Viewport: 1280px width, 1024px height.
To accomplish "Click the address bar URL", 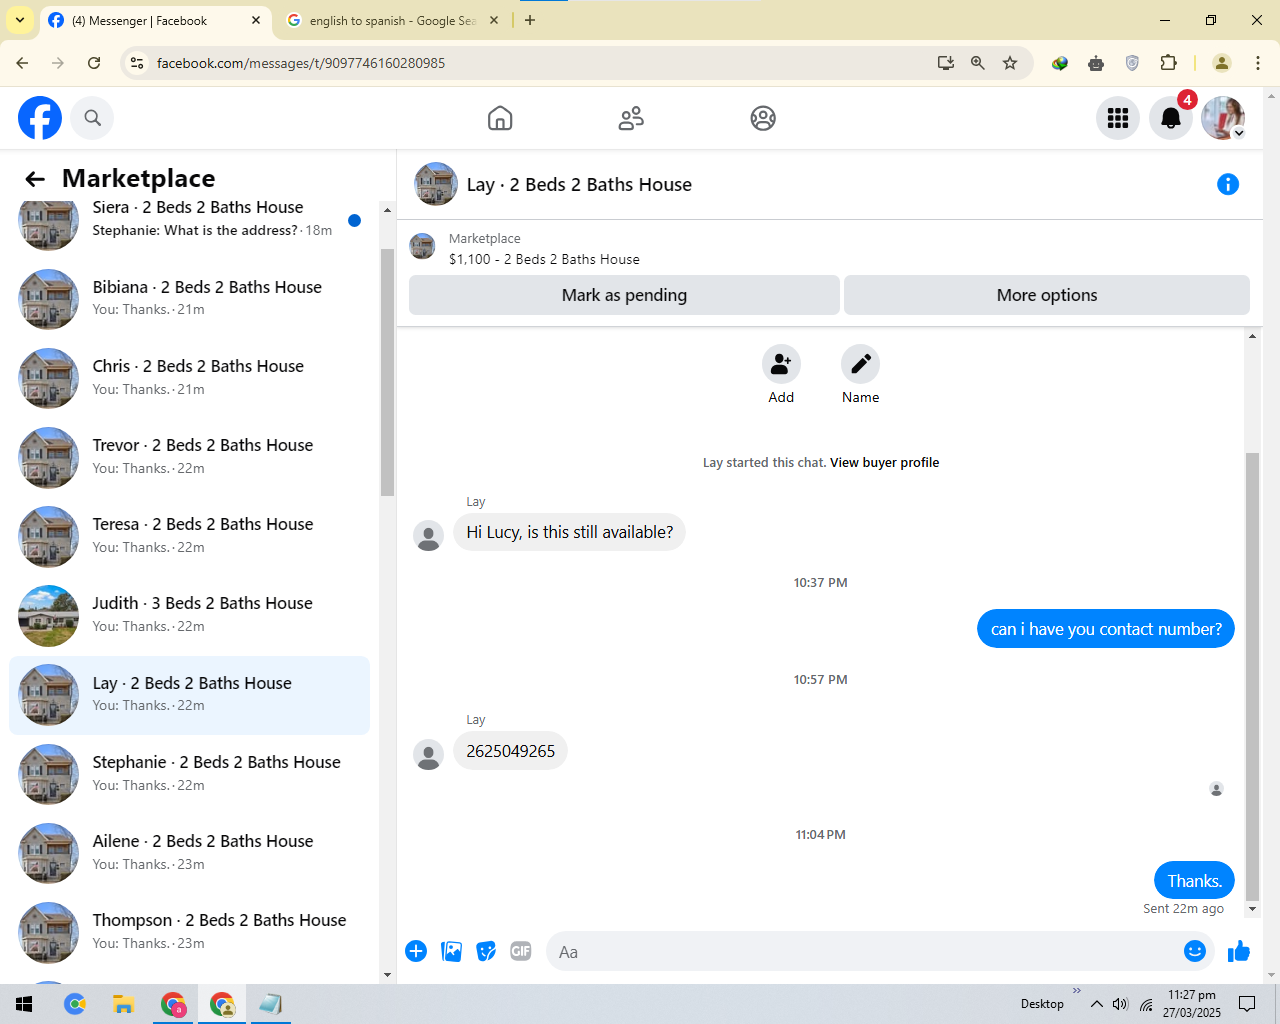I will point(301,63).
